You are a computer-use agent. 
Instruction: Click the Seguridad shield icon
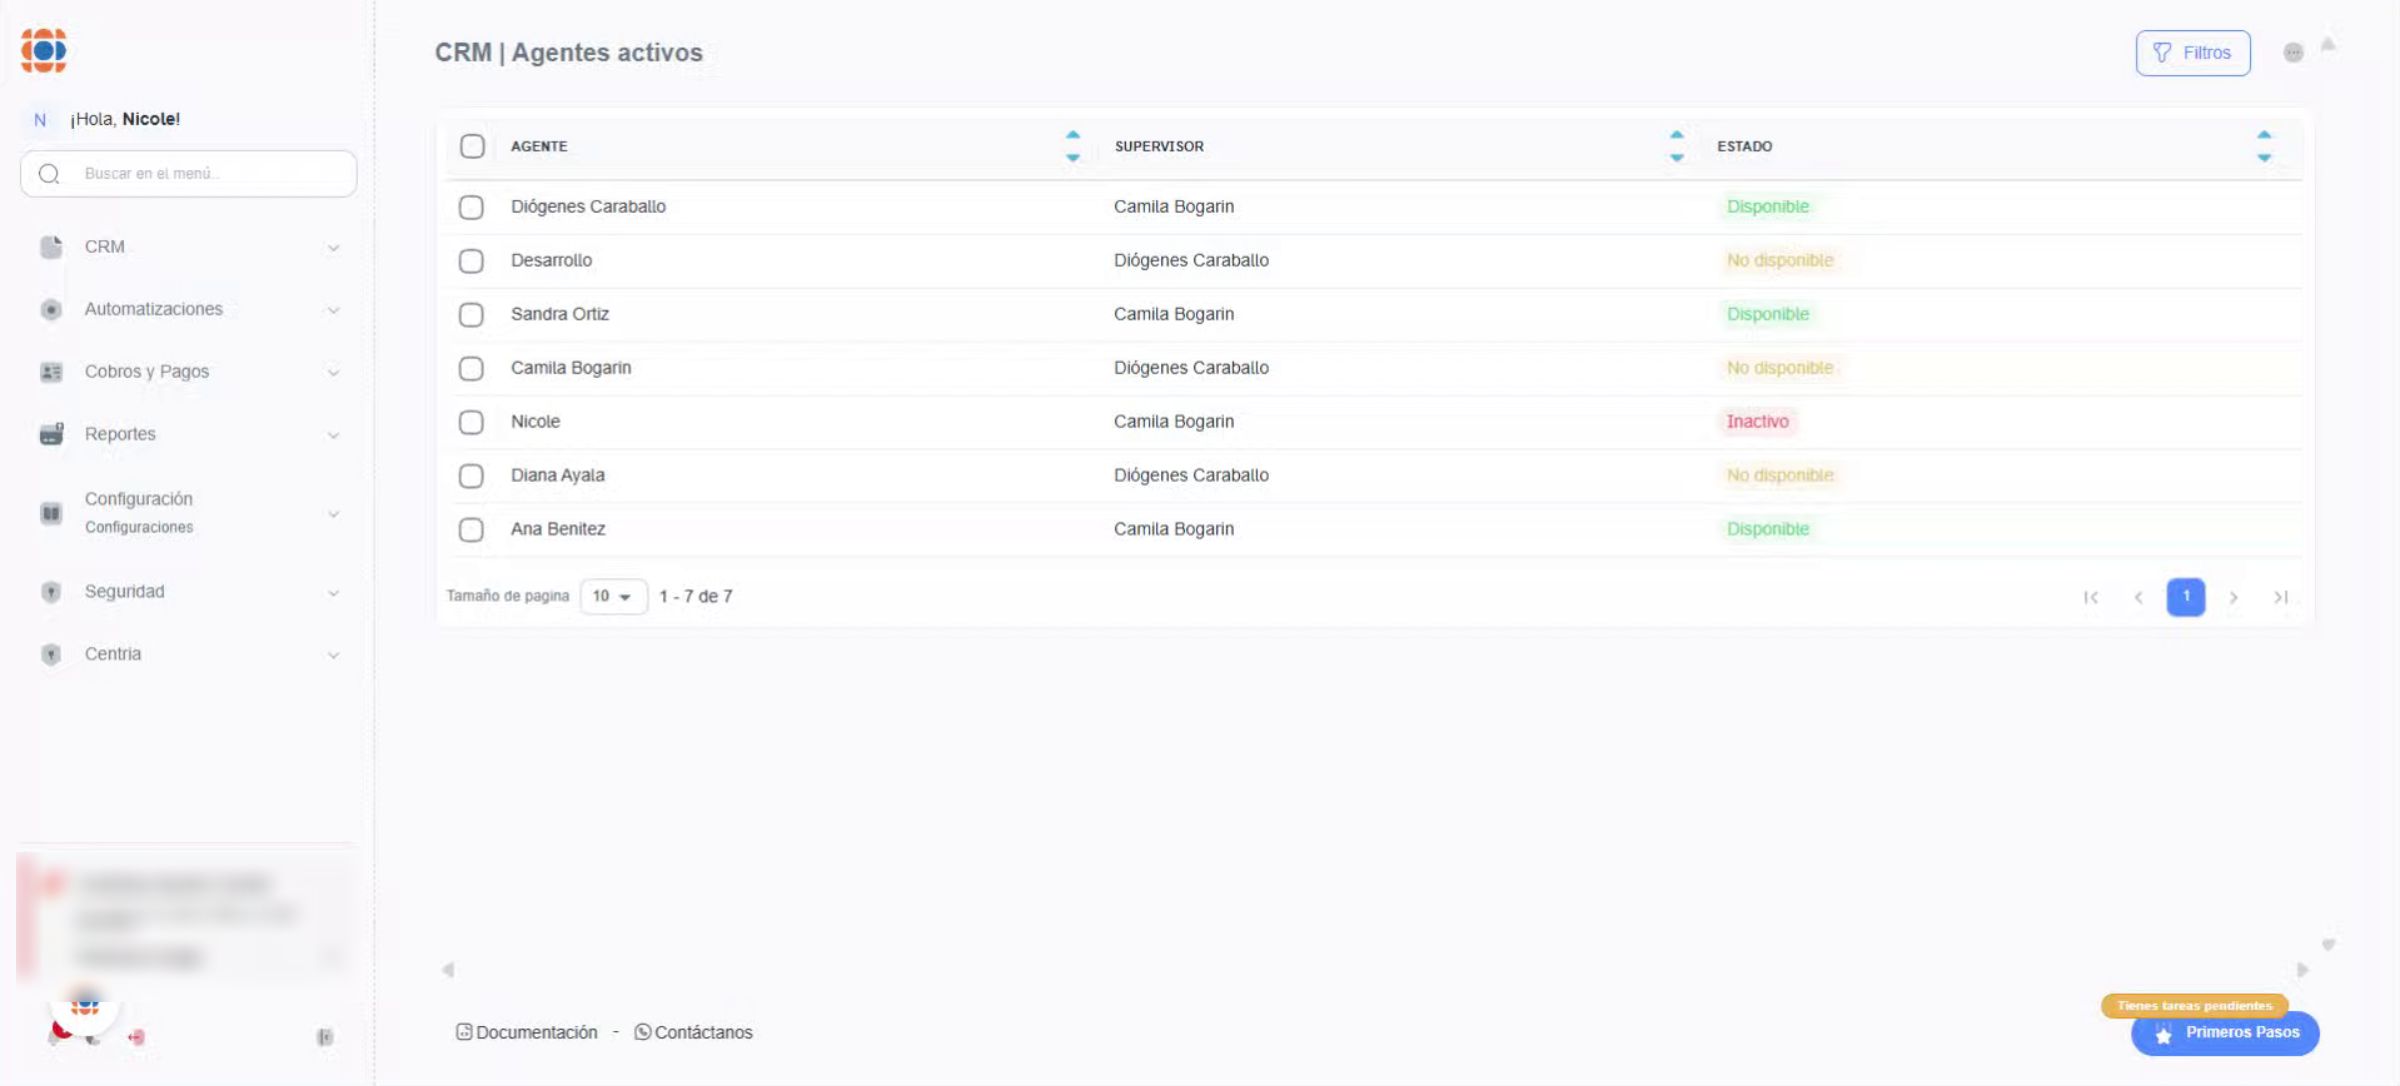51,592
